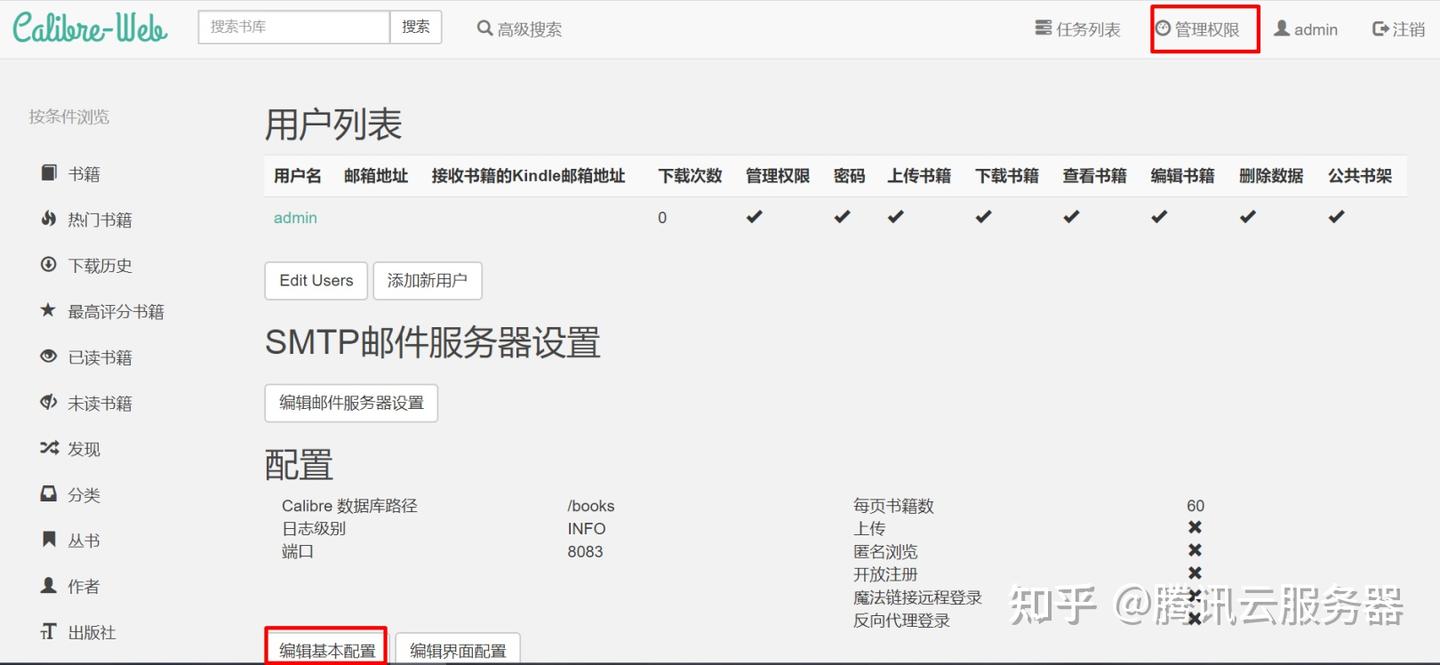Select the 书籍 book icon in sidebar
This screenshot has height=665, width=1440.
point(49,172)
